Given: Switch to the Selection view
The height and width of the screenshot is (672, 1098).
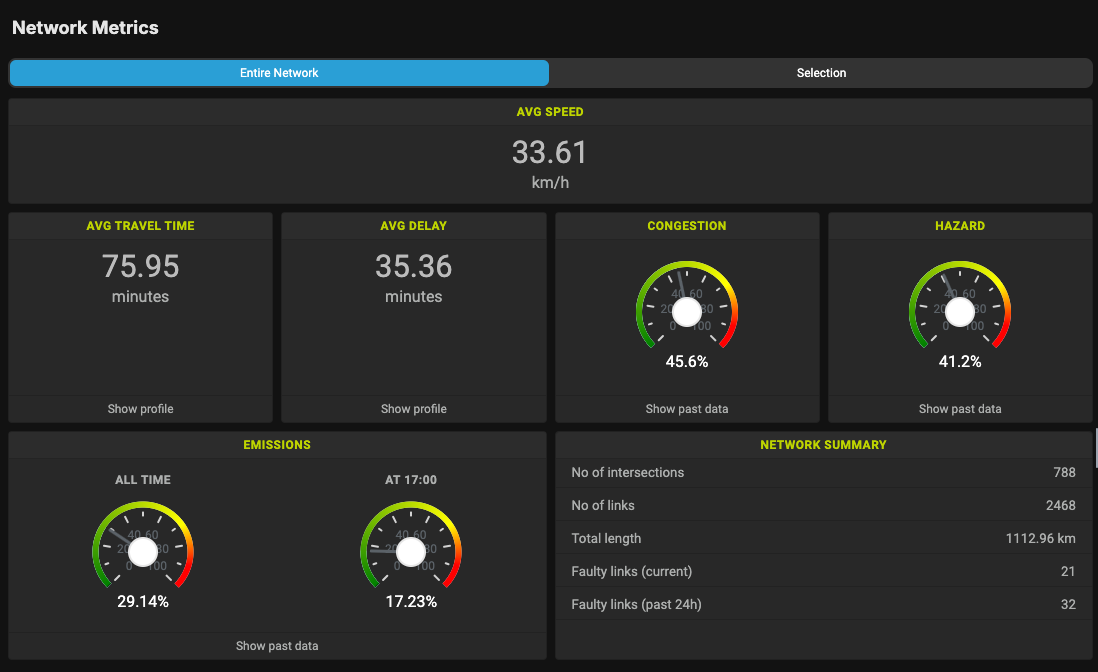Looking at the screenshot, I should (x=821, y=72).
